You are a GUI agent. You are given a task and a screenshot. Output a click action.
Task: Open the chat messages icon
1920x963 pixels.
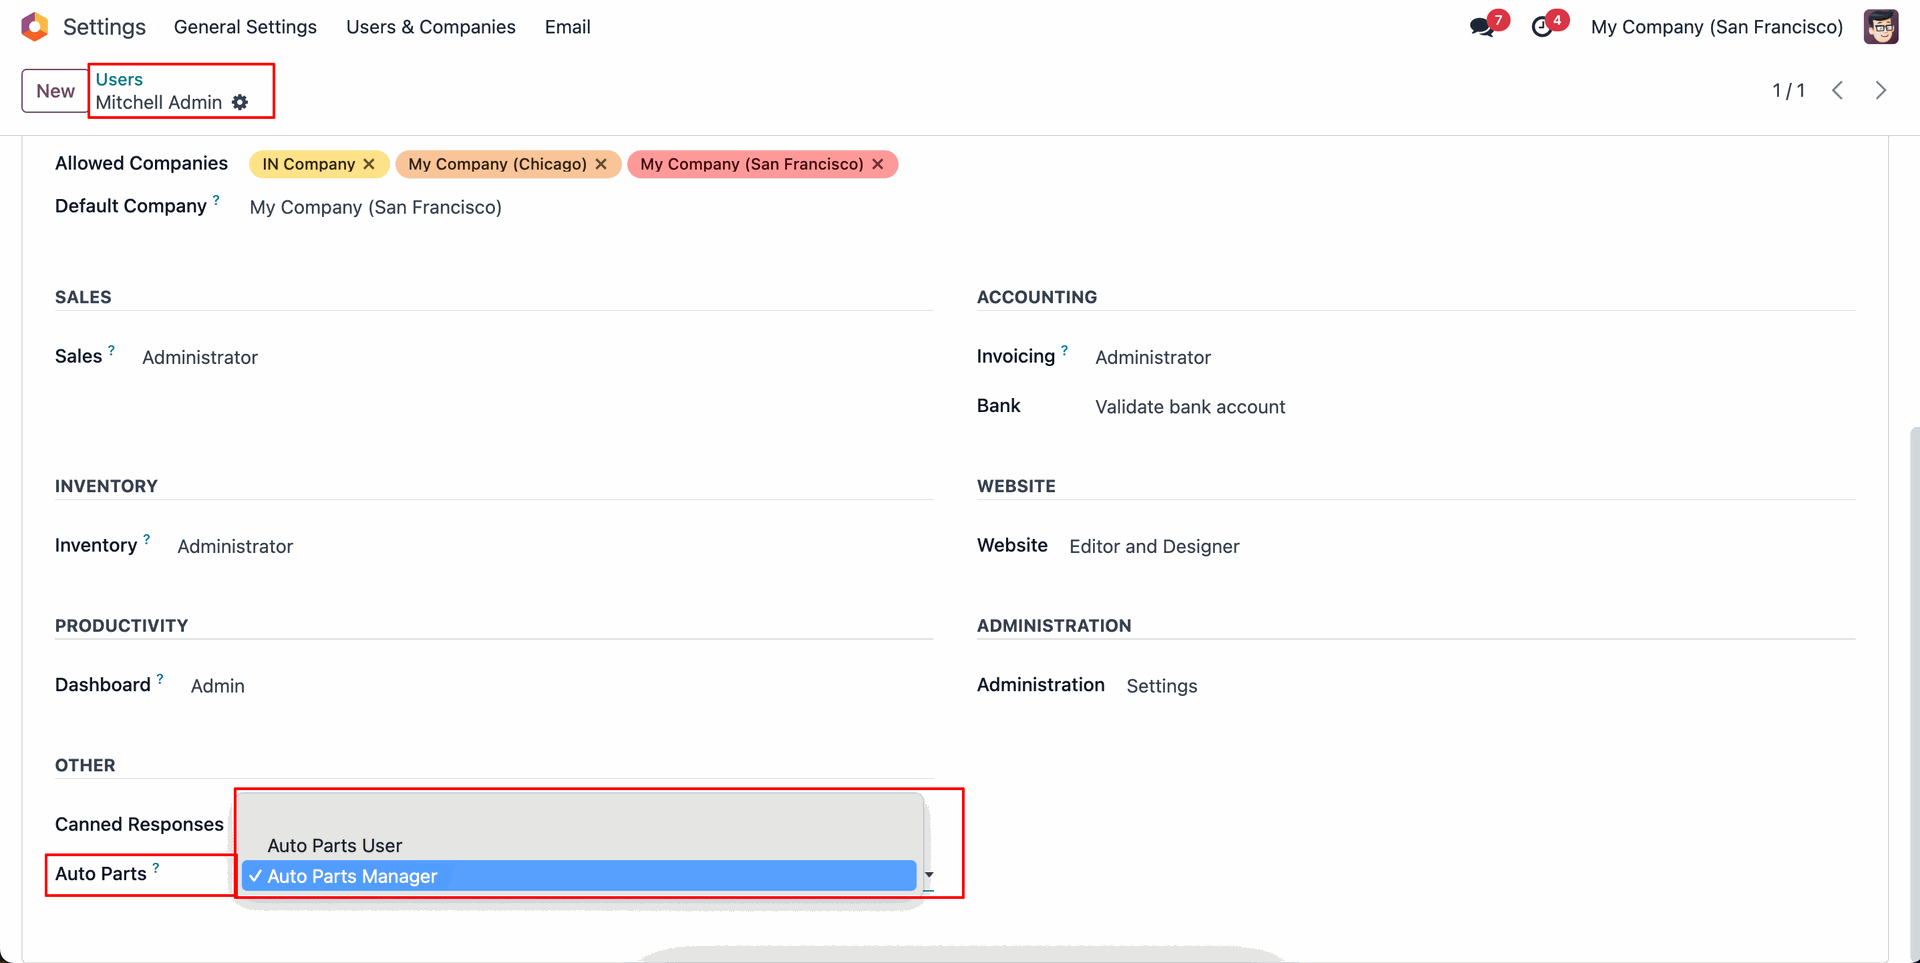point(1482,27)
